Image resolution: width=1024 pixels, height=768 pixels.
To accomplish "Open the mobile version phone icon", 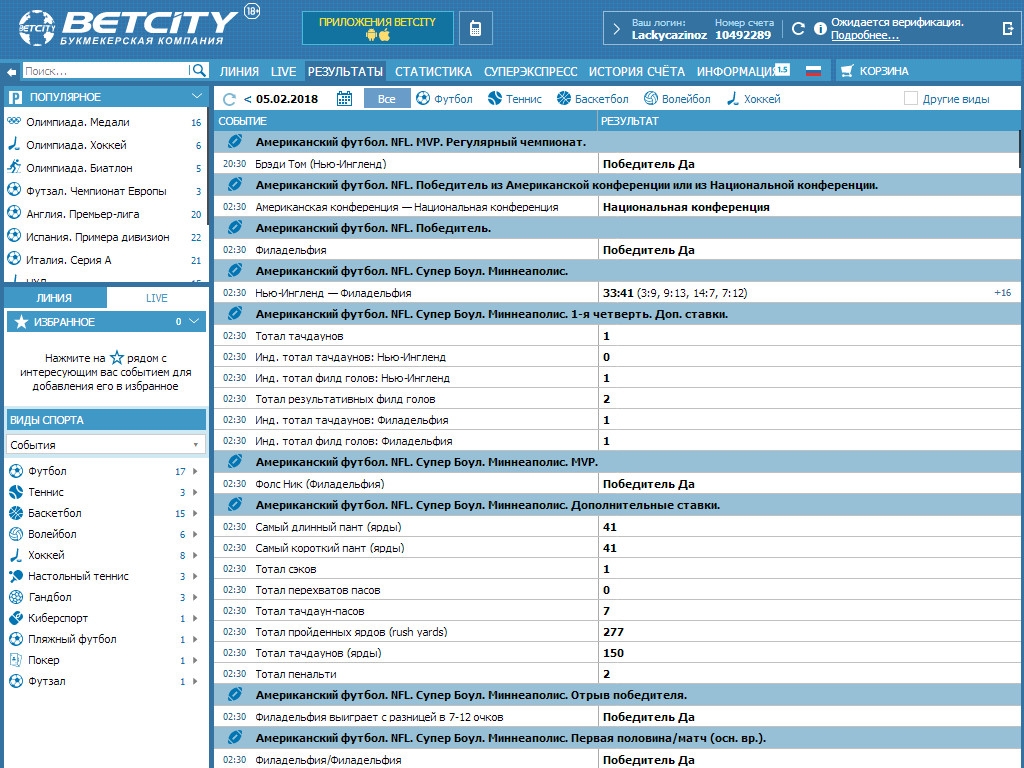I will [476, 29].
